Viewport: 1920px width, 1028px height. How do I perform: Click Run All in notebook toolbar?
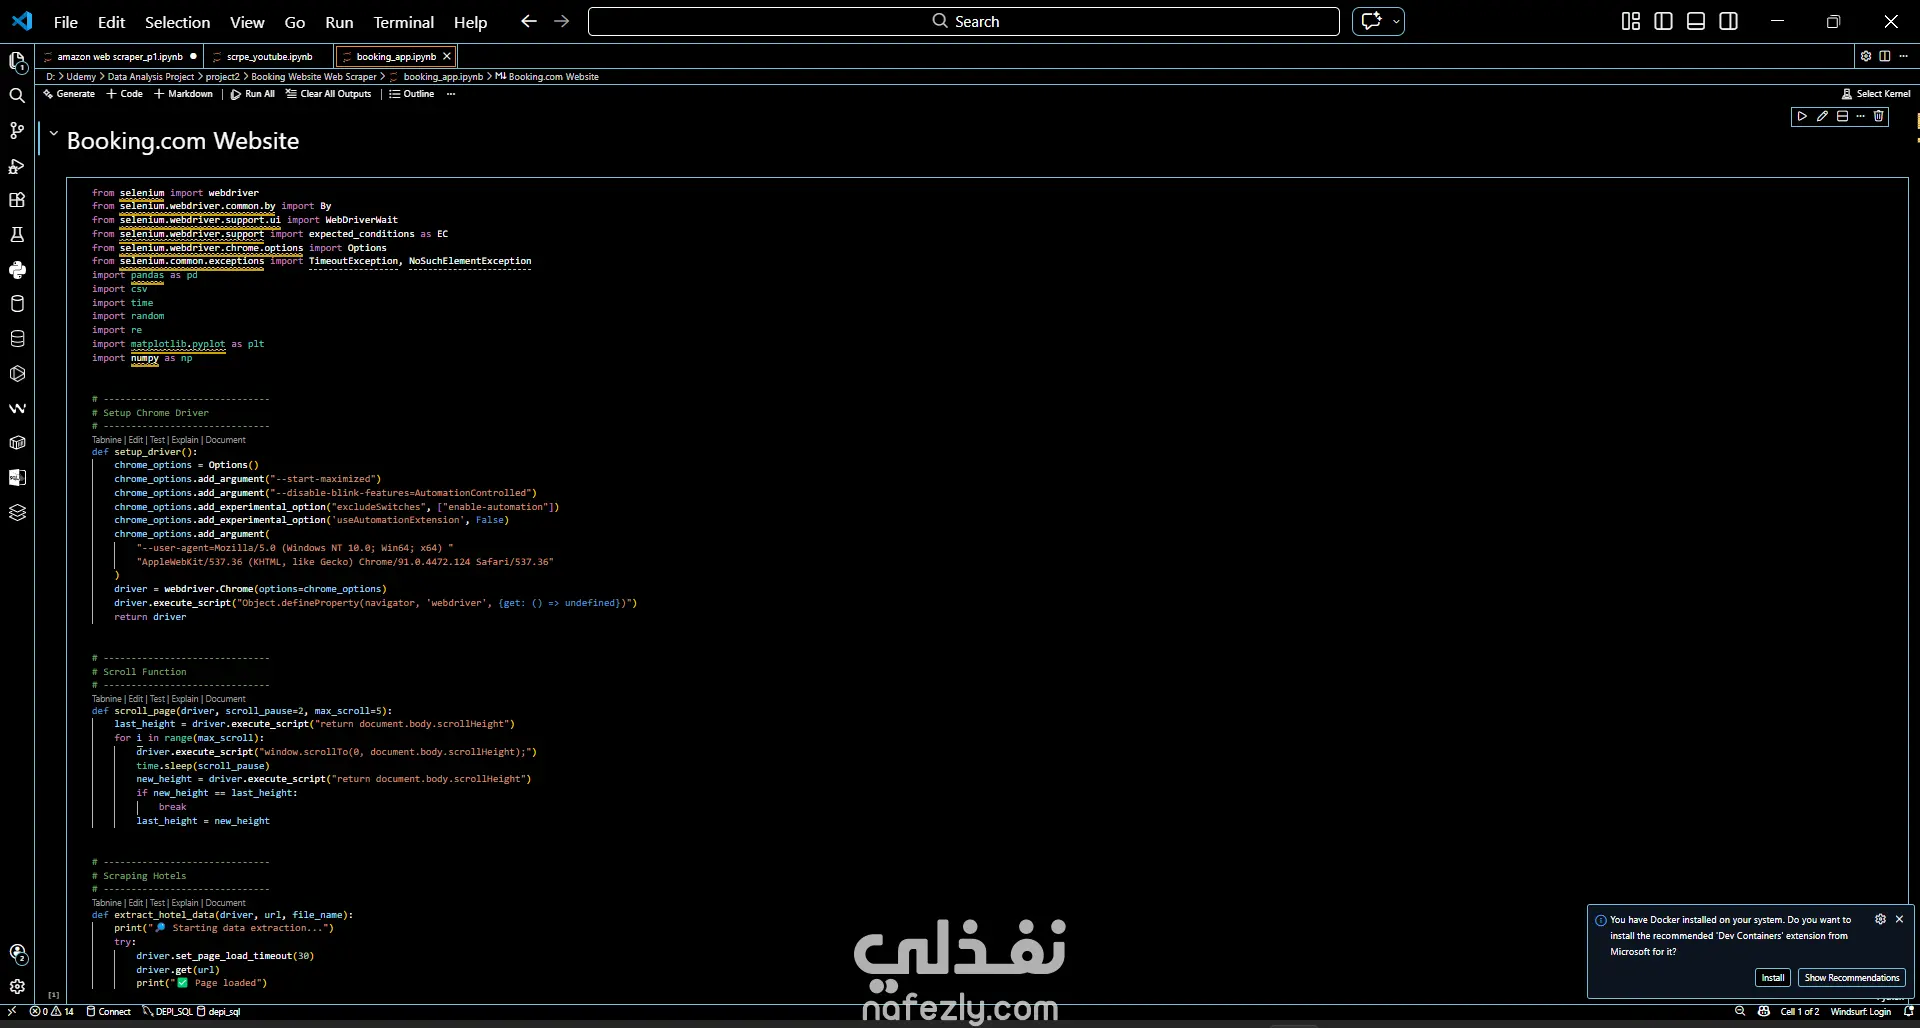[x=253, y=94]
